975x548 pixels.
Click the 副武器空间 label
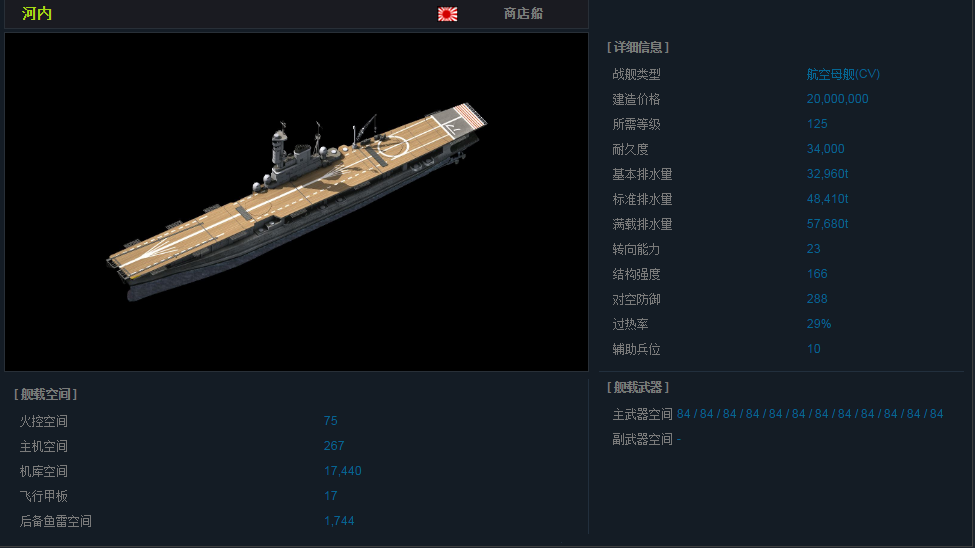pyautogui.click(x=642, y=439)
